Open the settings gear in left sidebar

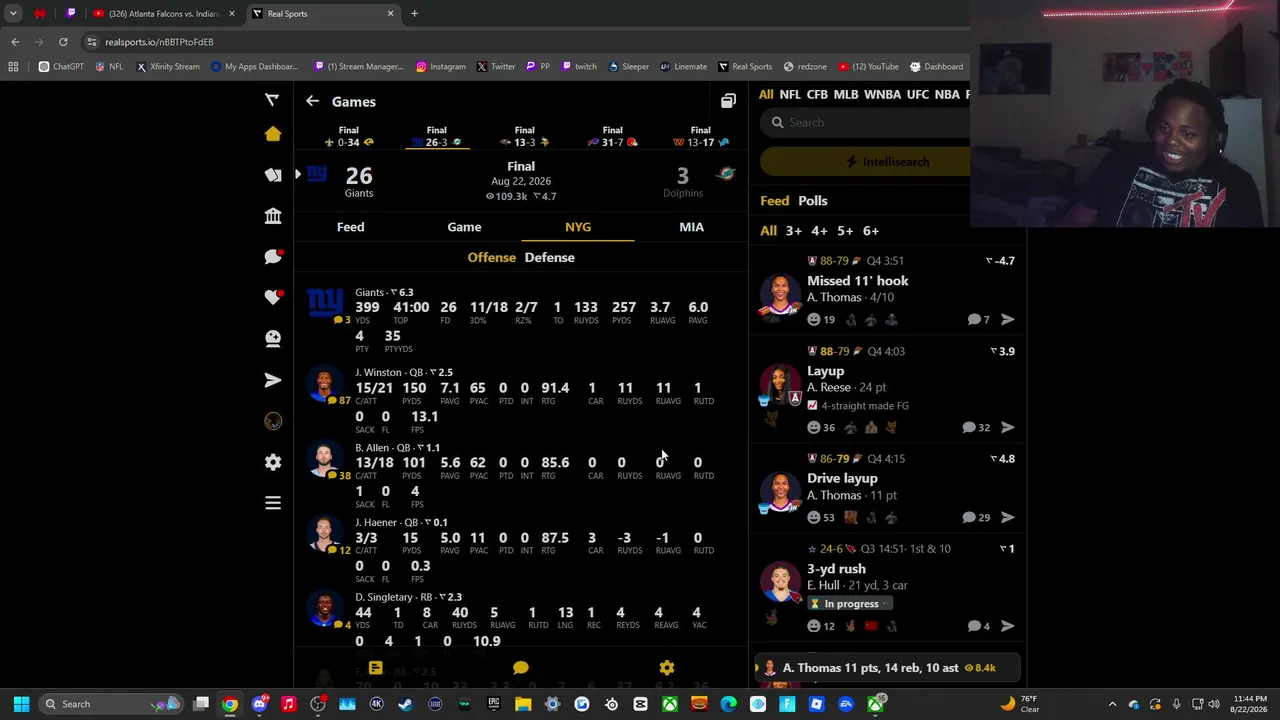[273, 462]
